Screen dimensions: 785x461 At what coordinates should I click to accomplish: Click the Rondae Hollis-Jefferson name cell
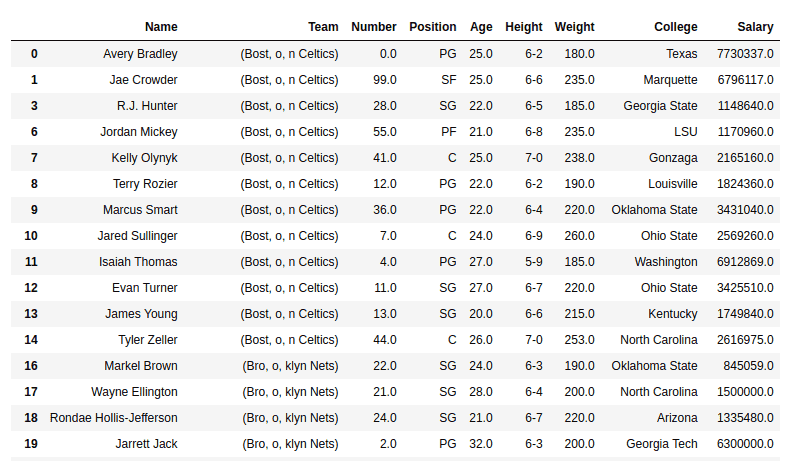point(114,418)
